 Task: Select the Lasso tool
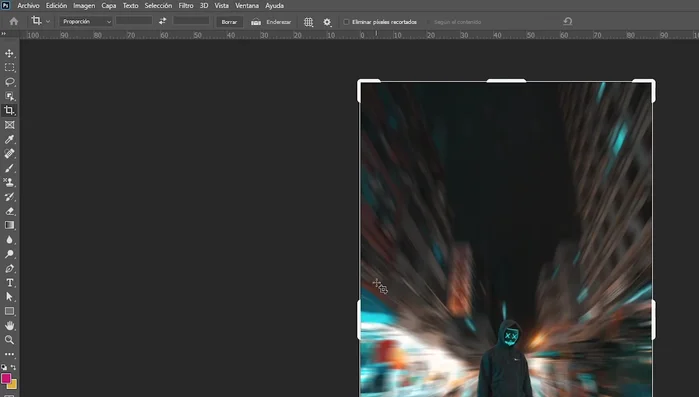(x=9, y=82)
